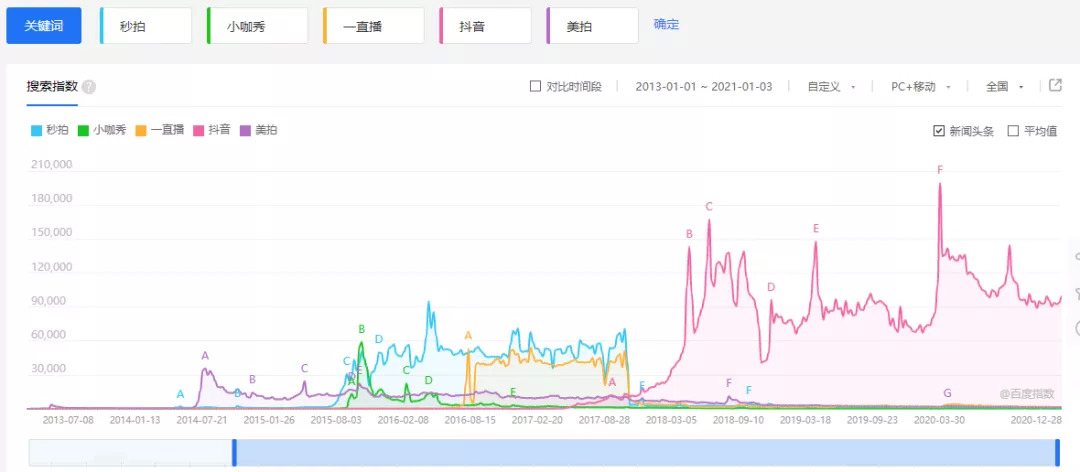Click the green E news marker near 2017
Screen dimensions: 1080x472
pyautogui.click(x=512, y=391)
